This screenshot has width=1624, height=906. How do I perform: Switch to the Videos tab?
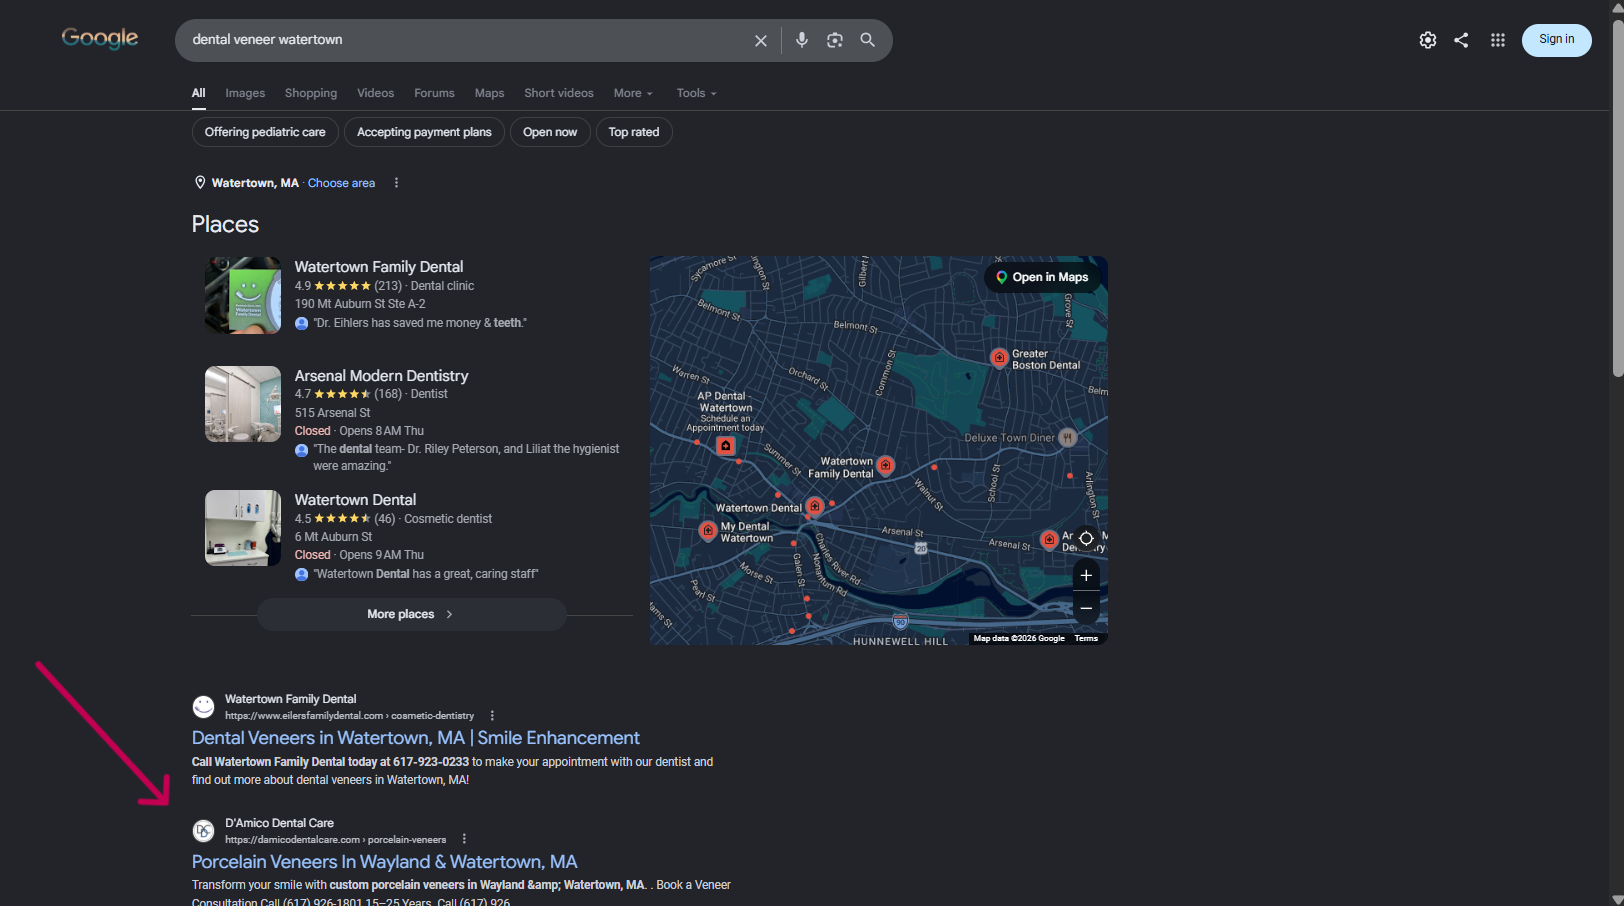click(x=376, y=93)
